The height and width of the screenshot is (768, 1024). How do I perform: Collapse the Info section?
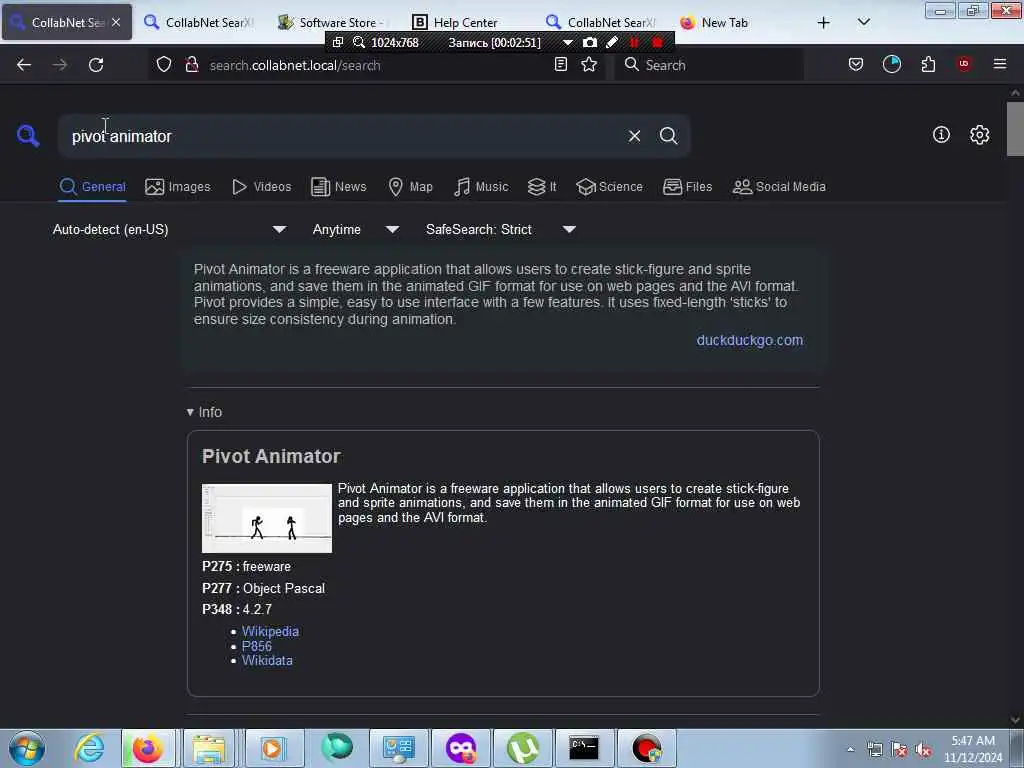(204, 412)
